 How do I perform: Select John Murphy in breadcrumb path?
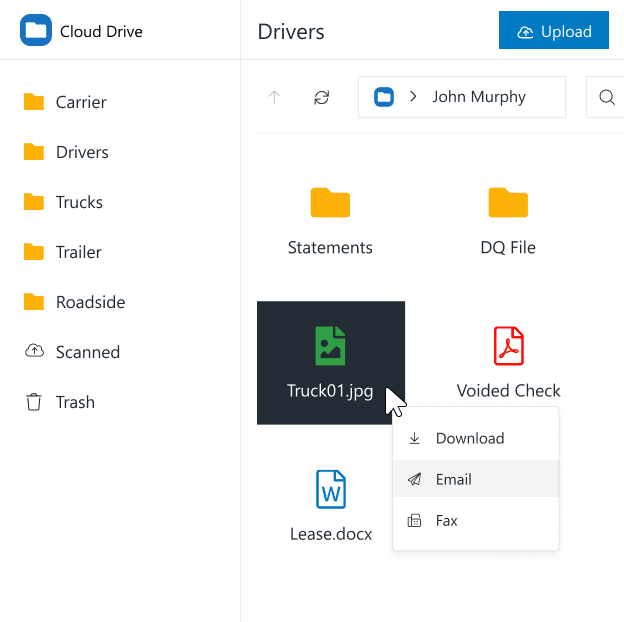pyautogui.click(x=479, y=97)
